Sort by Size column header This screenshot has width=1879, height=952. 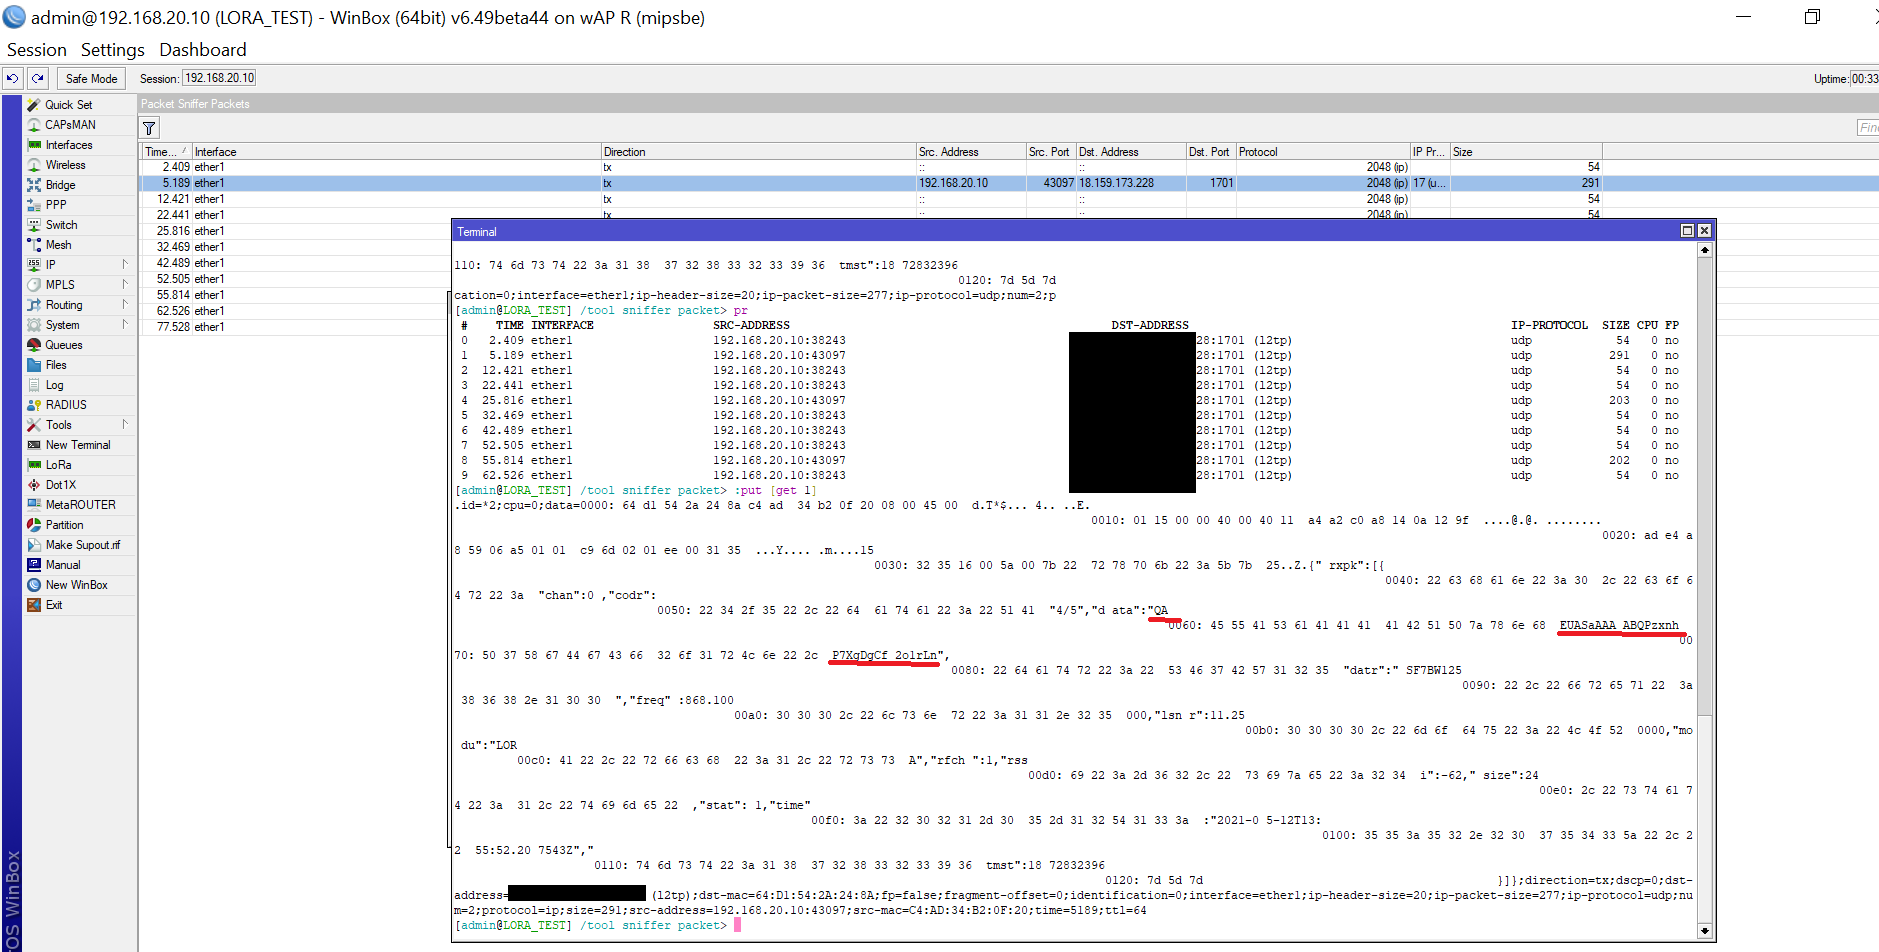(x=1526, y=152)
